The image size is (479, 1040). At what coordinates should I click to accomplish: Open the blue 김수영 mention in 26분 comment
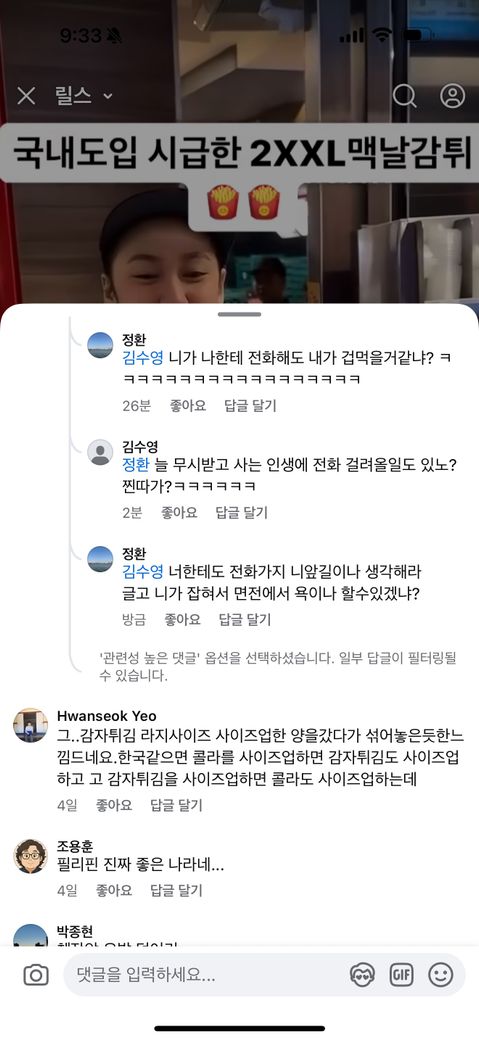coord(143,358)
